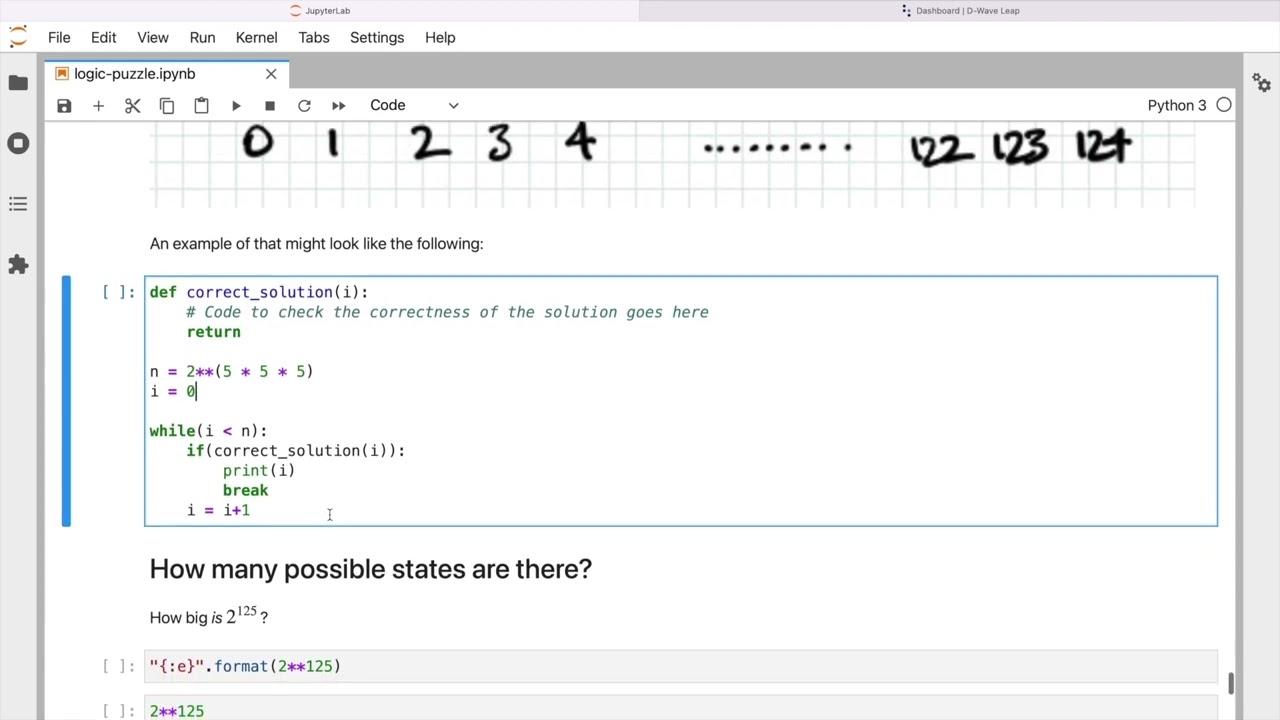The height and width of the screenshot is (720, 1280).
Task: Cut the selected cell with the scissors icon
Action: (132, 105)
